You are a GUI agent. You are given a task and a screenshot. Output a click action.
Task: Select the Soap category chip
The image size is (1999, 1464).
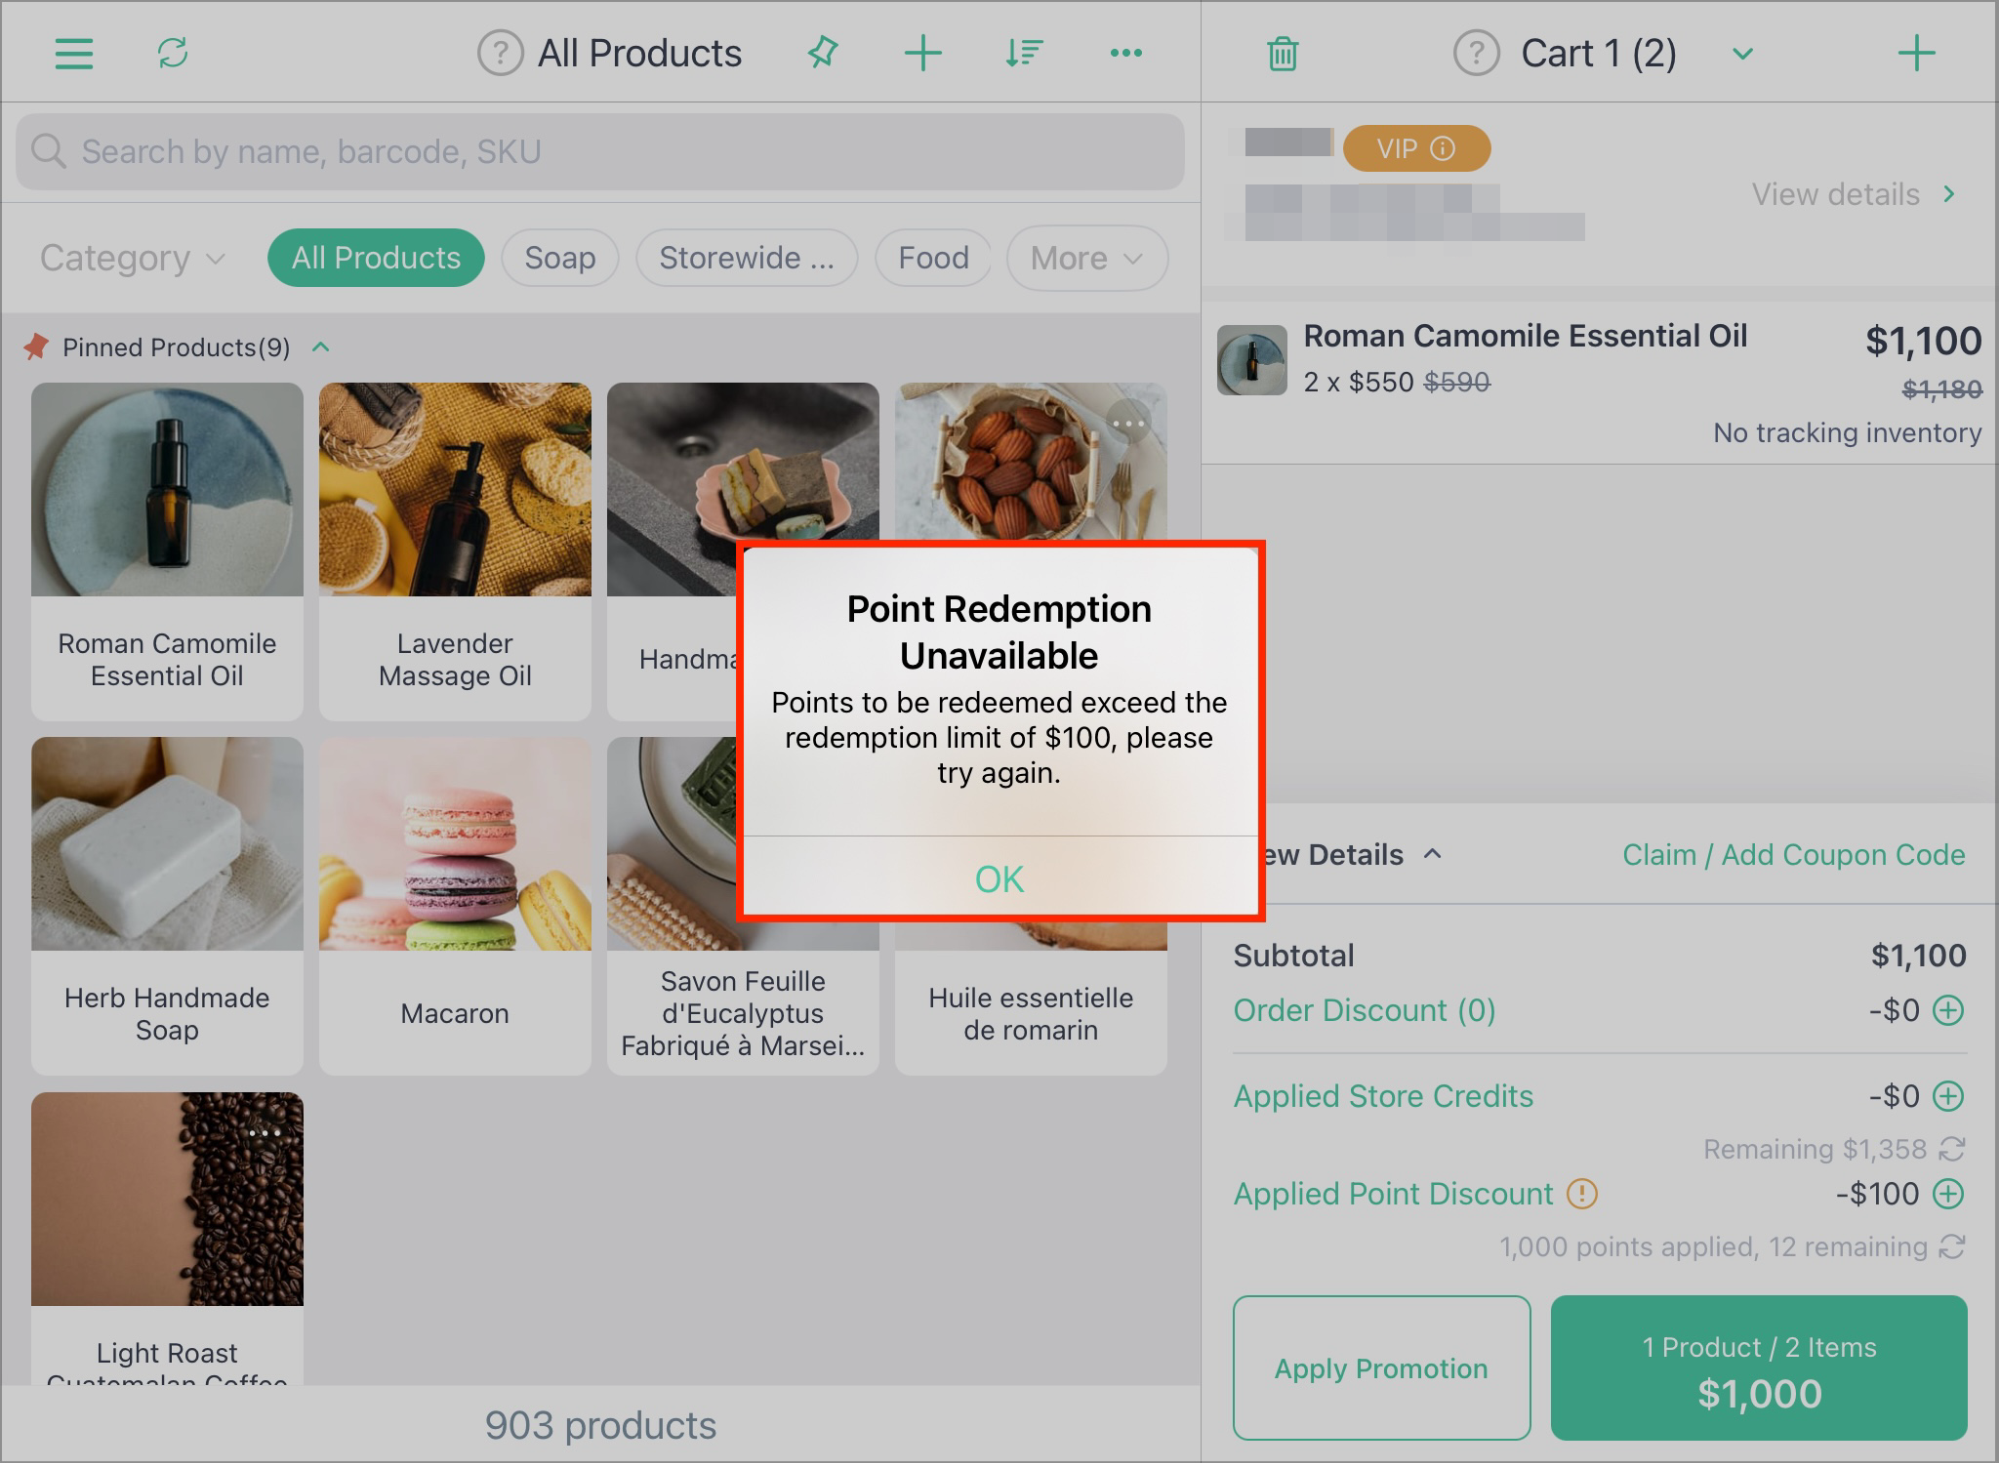click(x=560, y=258)
